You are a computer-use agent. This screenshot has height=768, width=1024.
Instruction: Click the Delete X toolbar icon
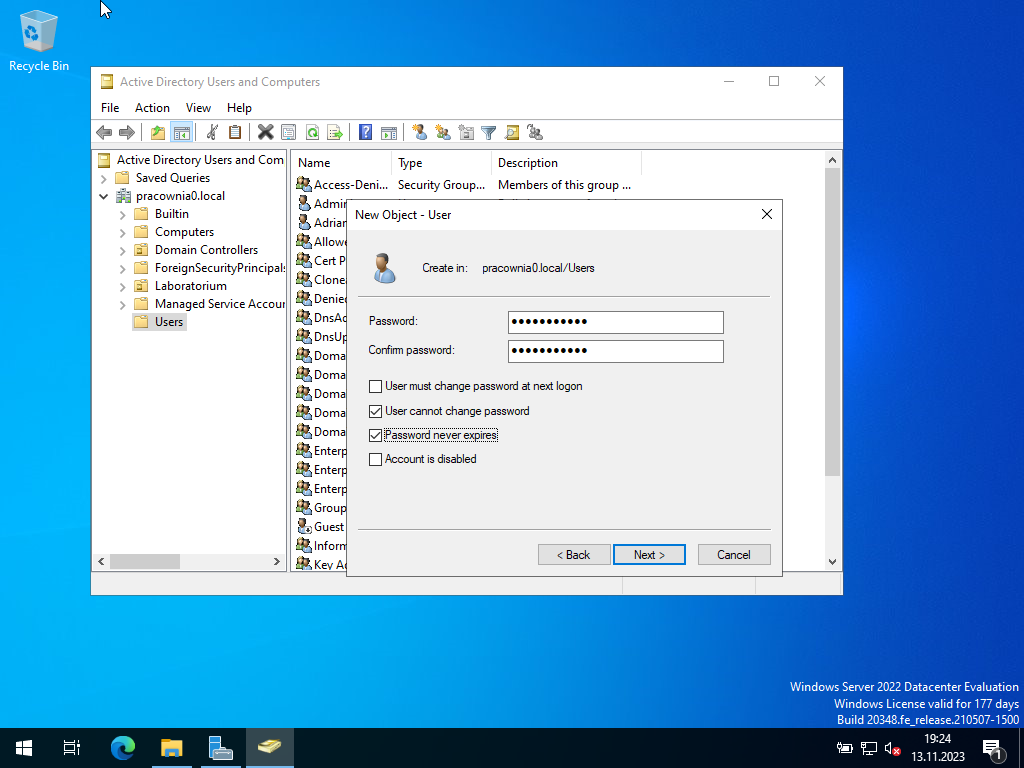click(x=265, y=133)
